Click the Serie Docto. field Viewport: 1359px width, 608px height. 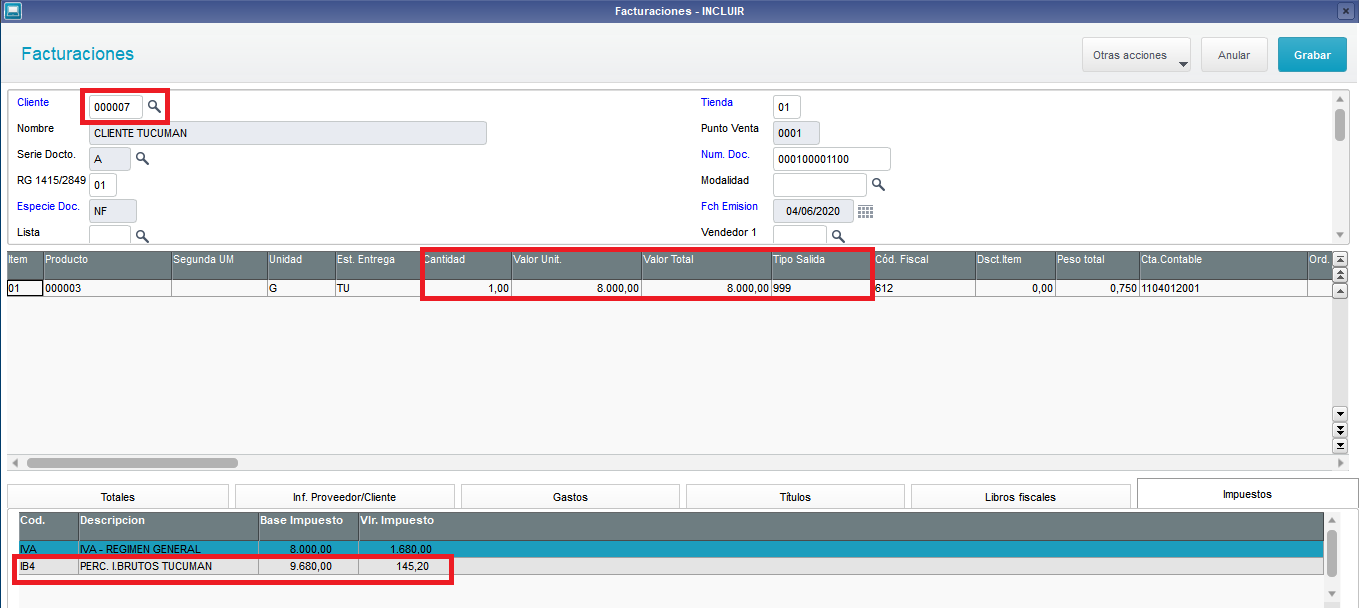tap(110, 159)
